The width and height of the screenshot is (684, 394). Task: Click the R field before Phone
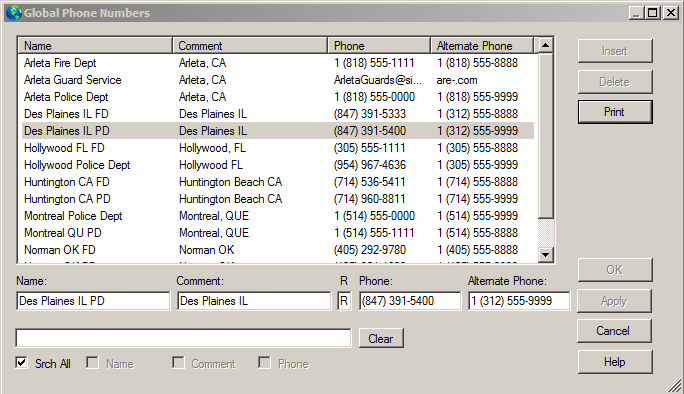[344, 301]
